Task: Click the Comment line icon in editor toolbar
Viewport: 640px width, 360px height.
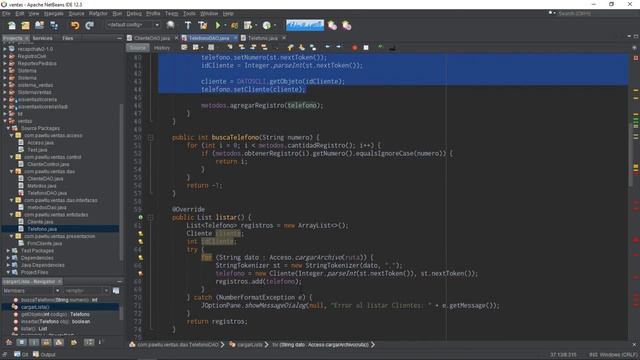Action: [x=380, y=48]
